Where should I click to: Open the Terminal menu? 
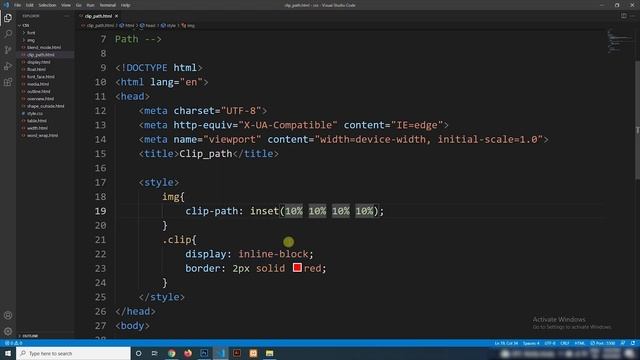pos(108,5)
